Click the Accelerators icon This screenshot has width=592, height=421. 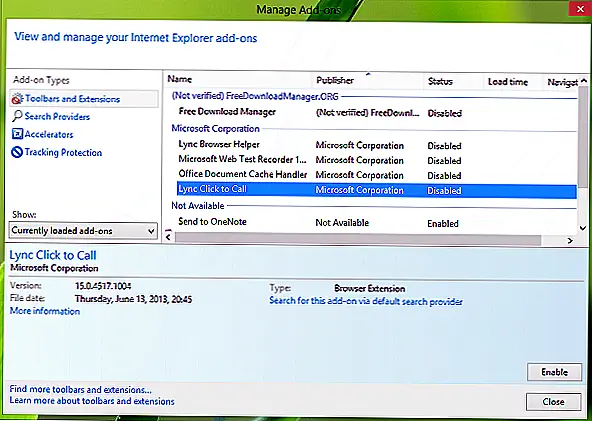click(17, 134)
